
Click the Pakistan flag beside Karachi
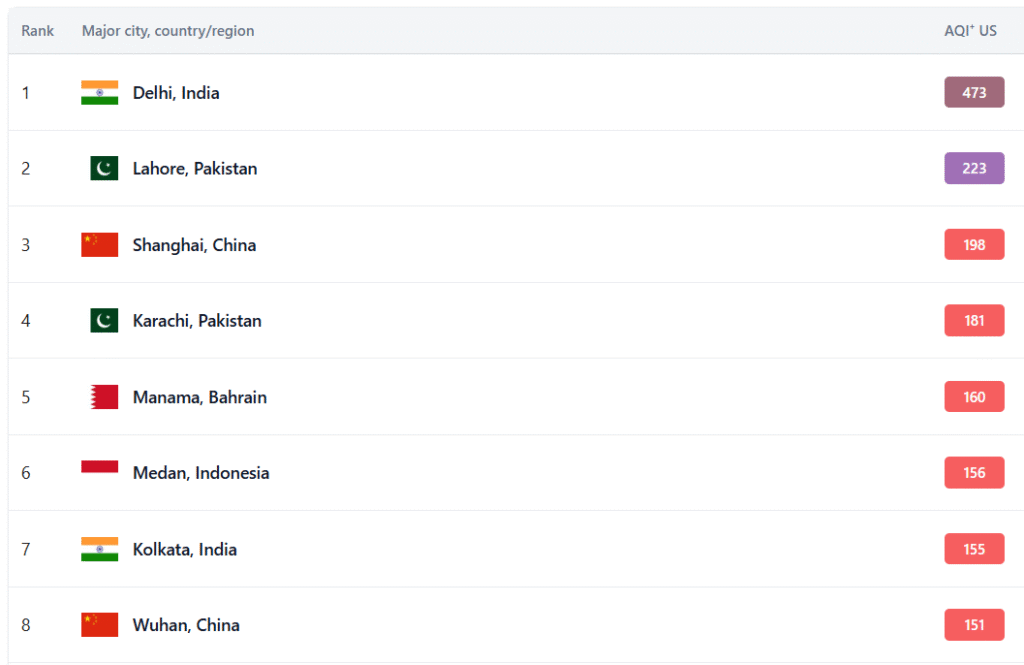coord(104,321)
